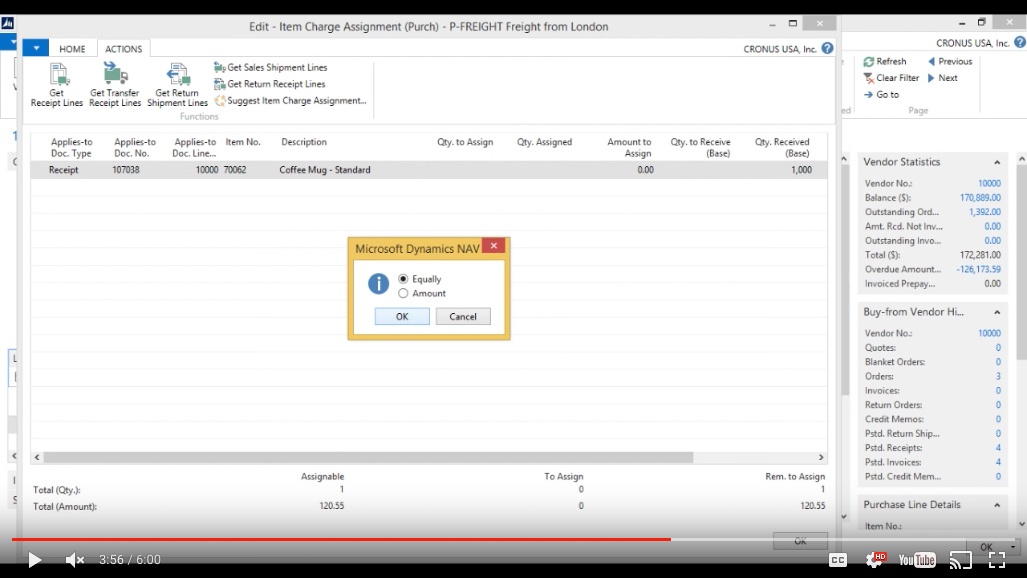Image resolution: width=1027 pixels, height=578 pixels.
Task: Click the Amount to Assign column header
Action: pyautogui.click(x=629, y=147)
